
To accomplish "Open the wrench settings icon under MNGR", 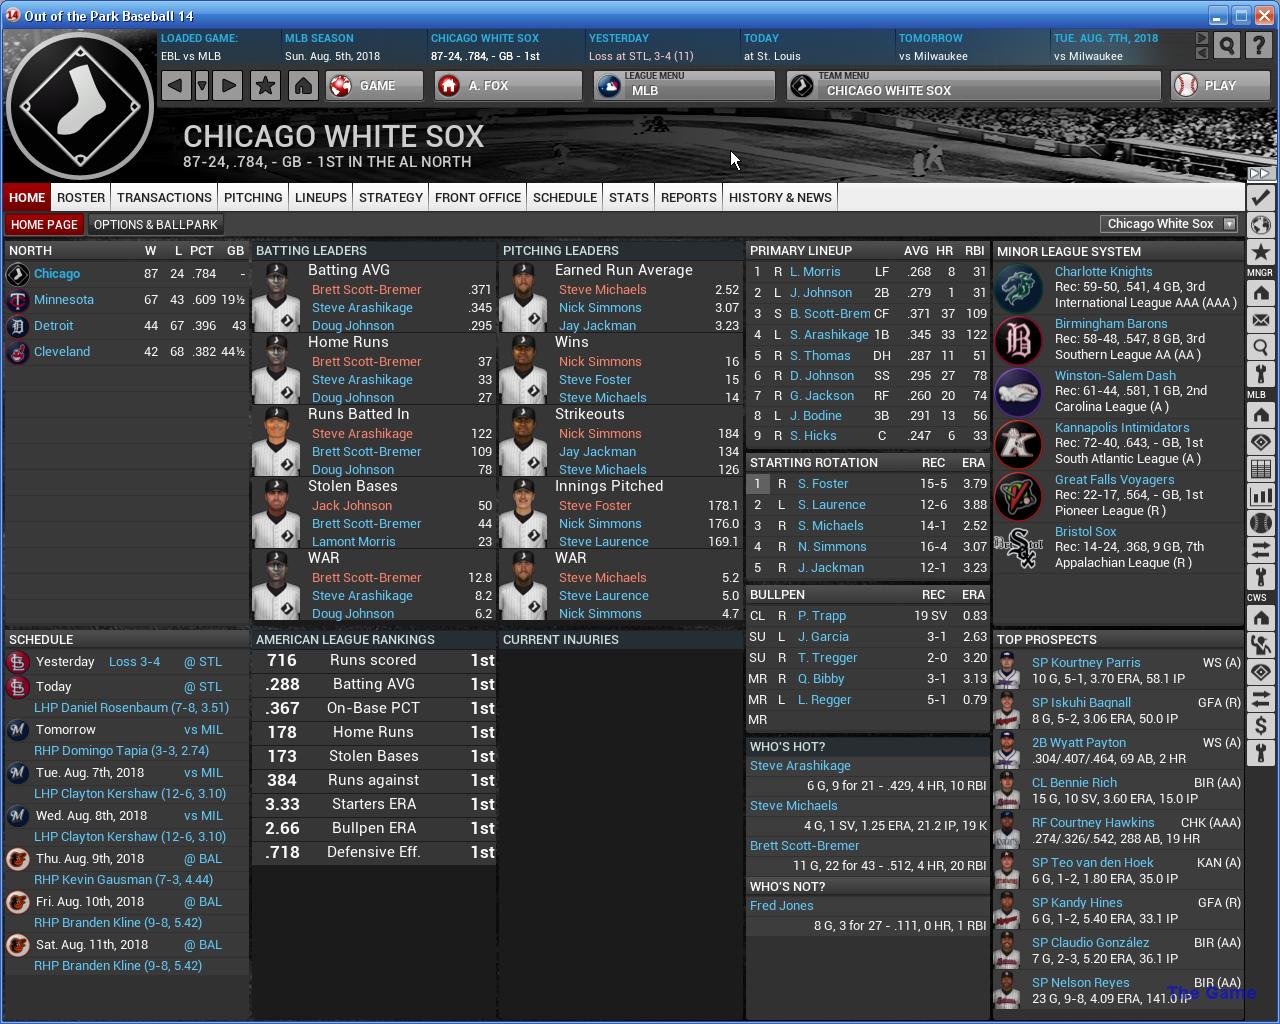I will [1260, 374].
